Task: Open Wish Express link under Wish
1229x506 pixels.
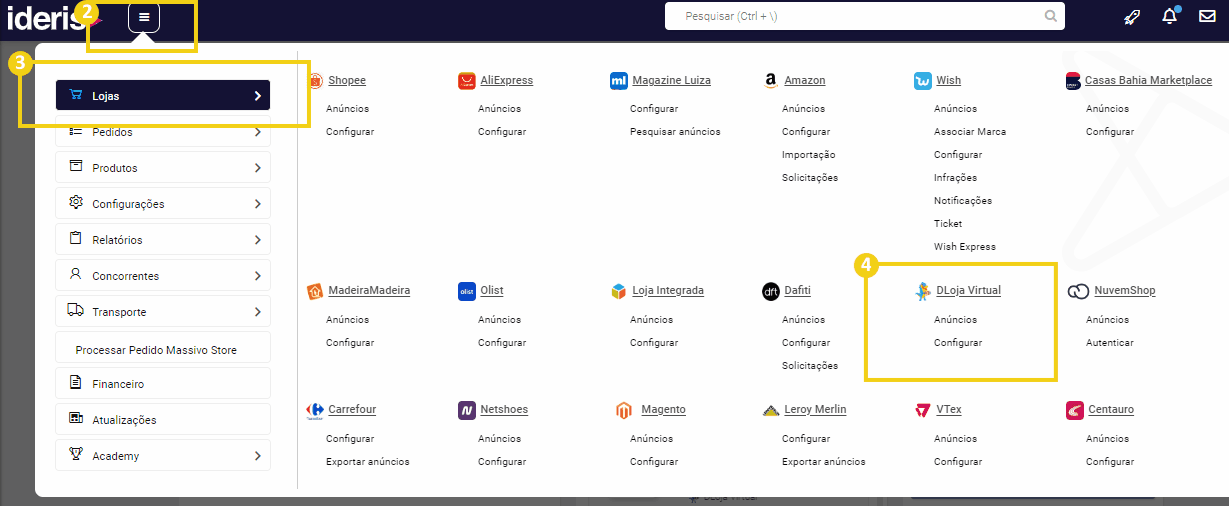Action: coord(965,247)
